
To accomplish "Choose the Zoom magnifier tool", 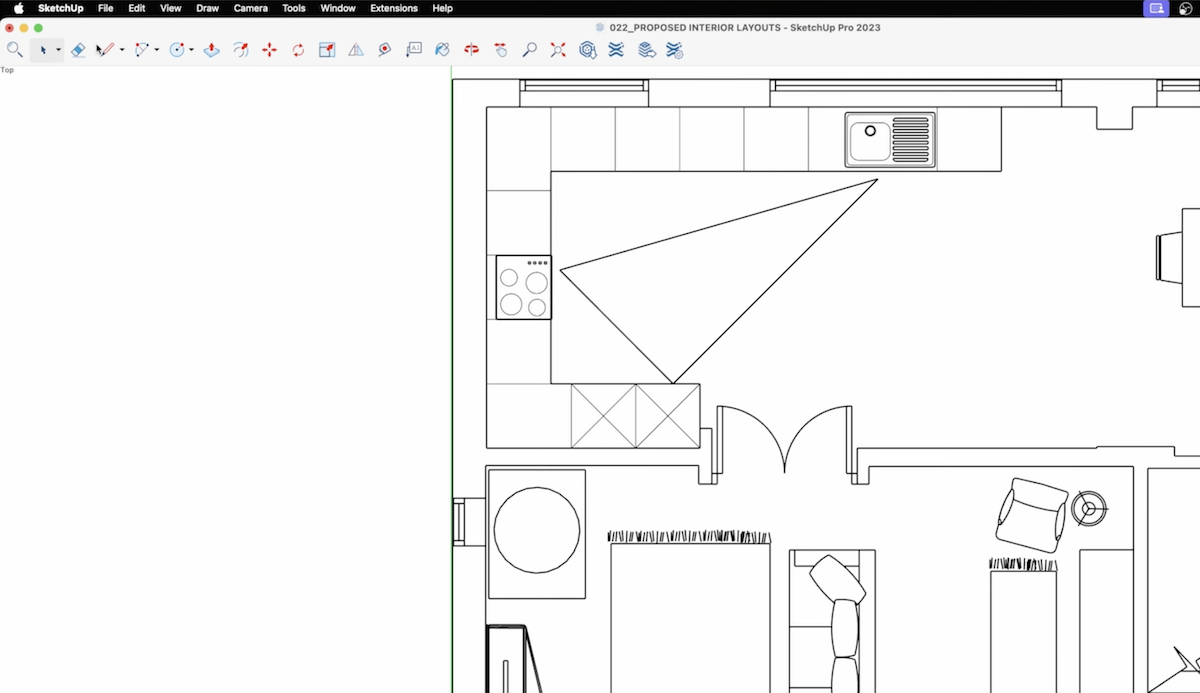I will (530, 49).
